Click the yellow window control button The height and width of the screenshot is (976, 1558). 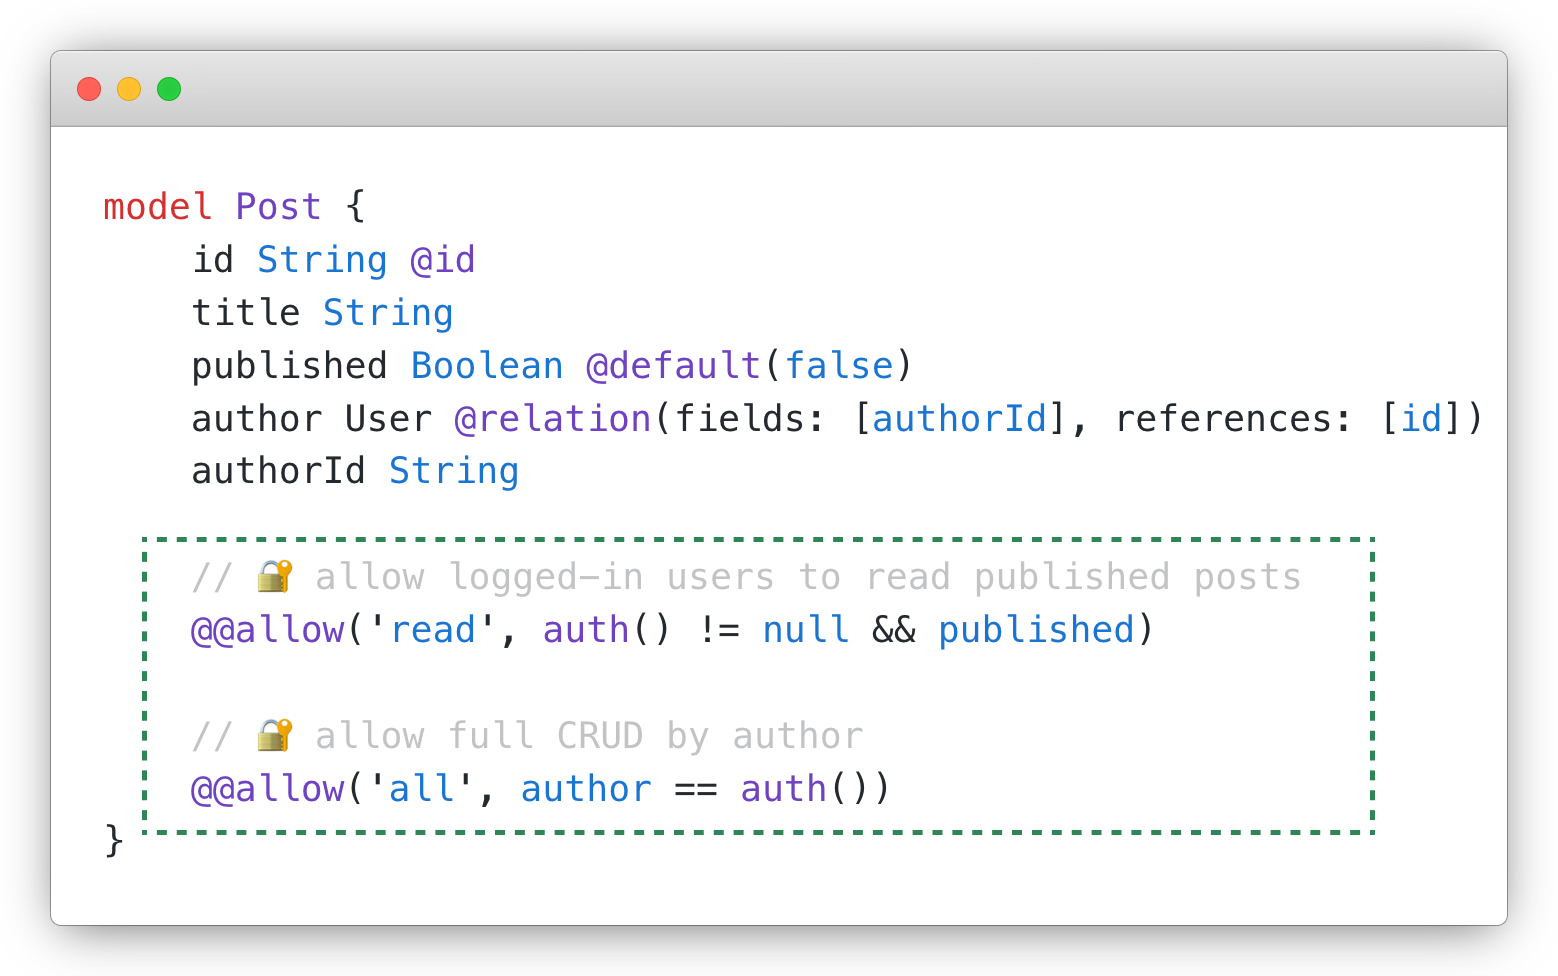129,89
